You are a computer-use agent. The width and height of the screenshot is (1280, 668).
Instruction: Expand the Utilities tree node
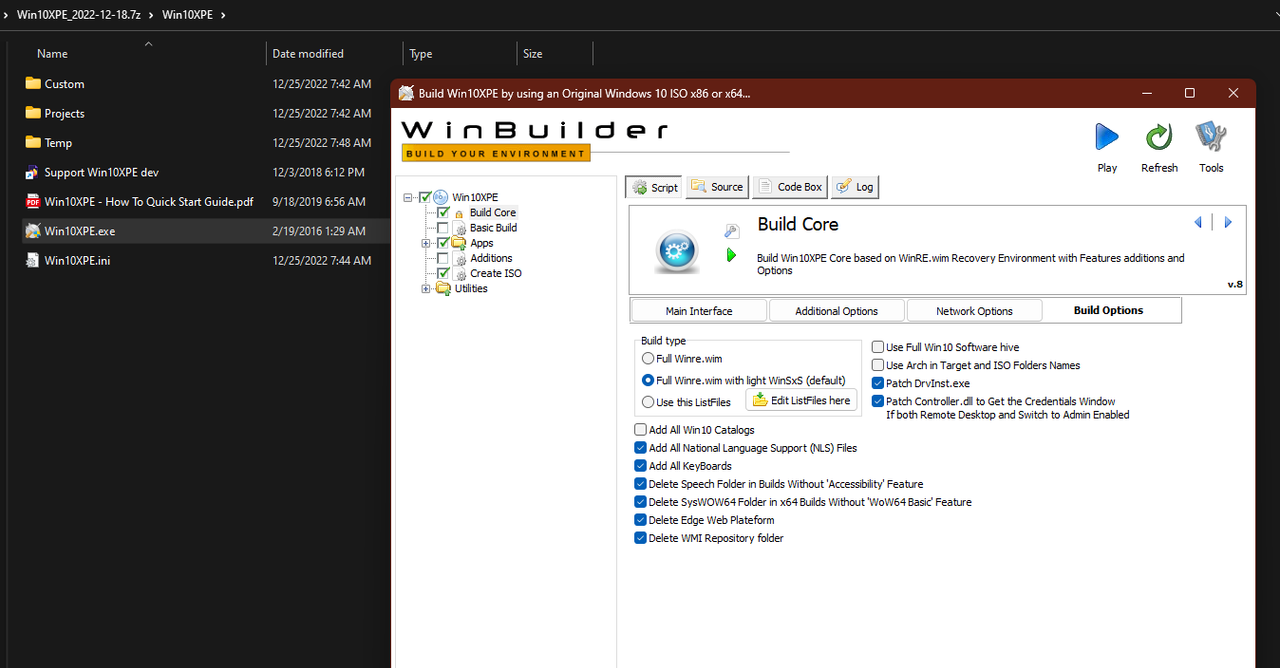[426, 289]
